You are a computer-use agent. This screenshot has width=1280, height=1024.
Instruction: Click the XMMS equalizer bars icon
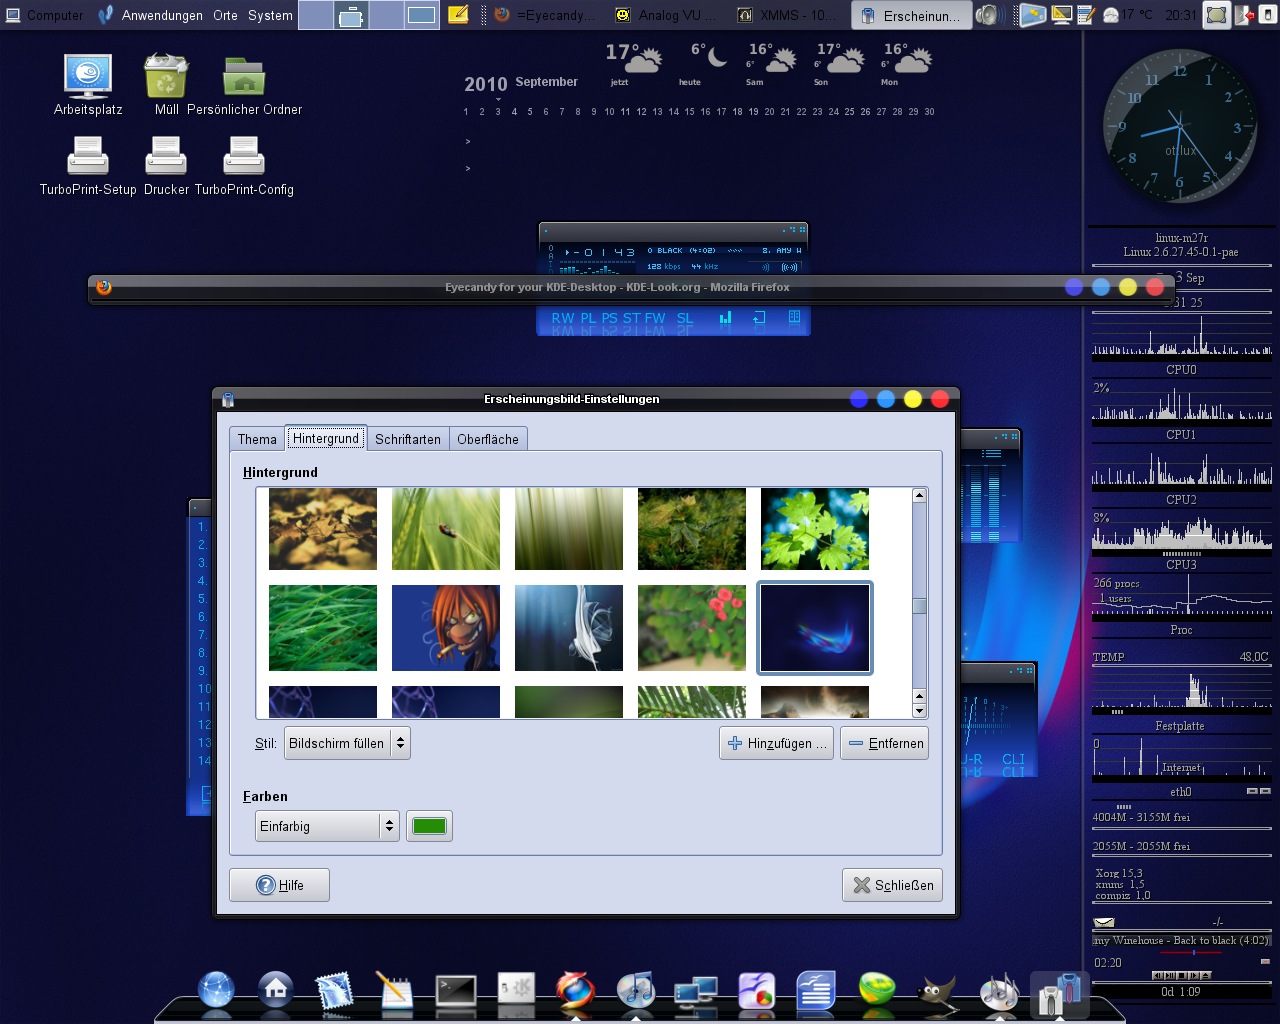725,318
